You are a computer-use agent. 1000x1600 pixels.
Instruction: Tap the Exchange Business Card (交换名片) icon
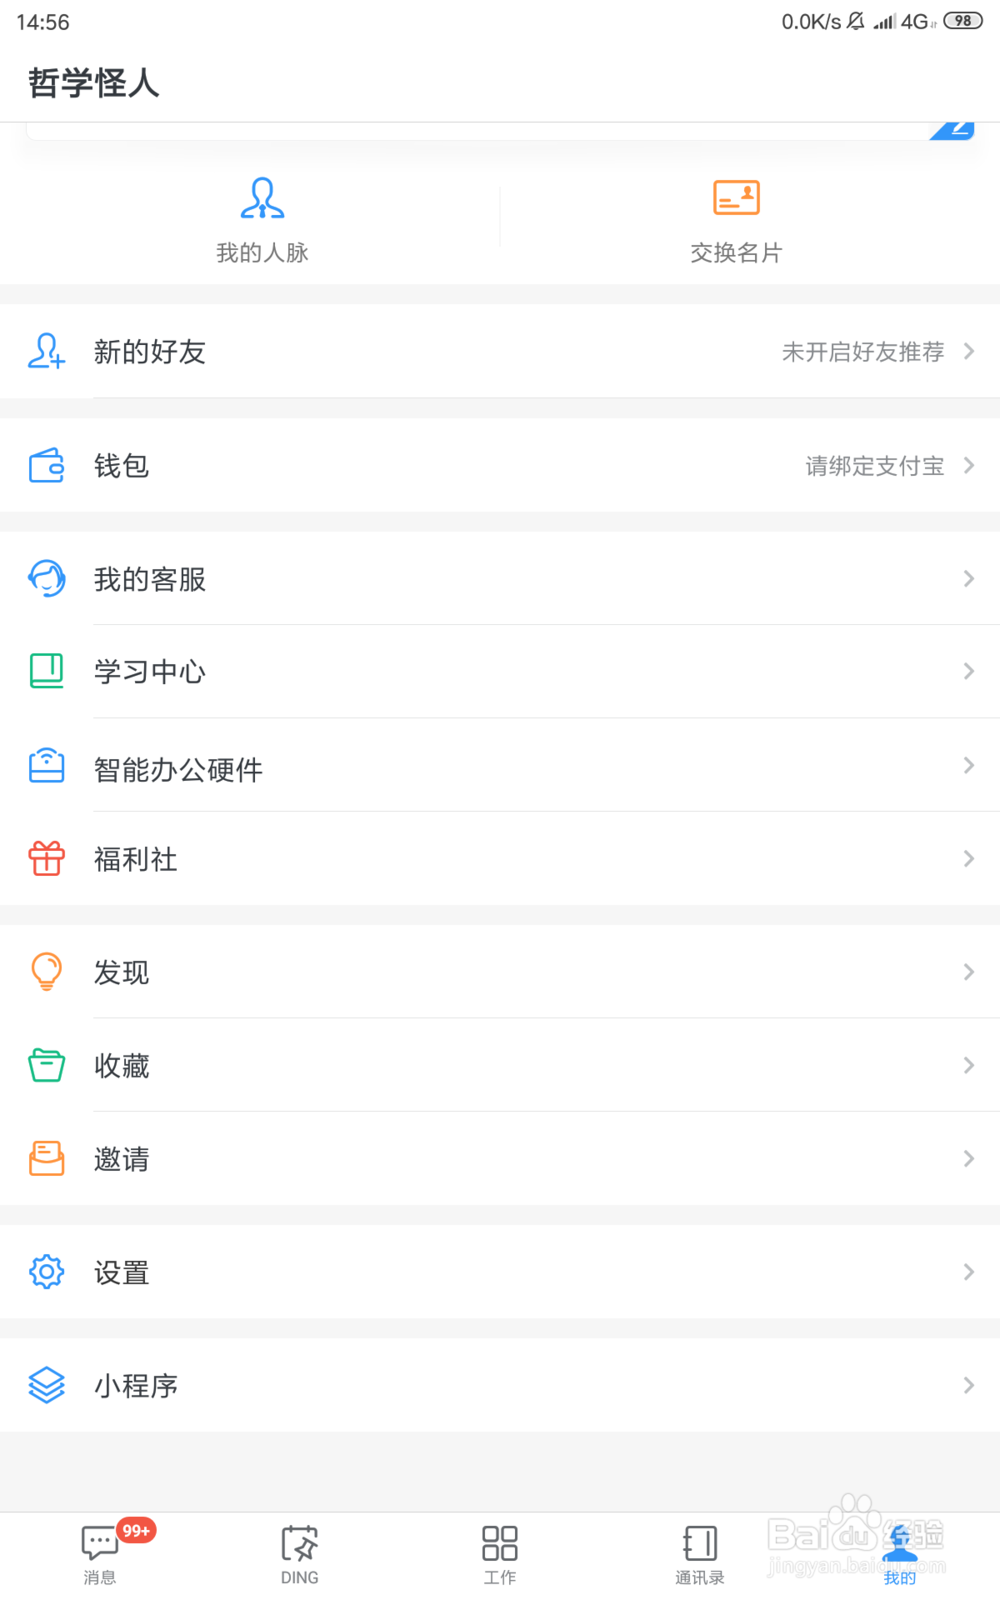[736, 198]
